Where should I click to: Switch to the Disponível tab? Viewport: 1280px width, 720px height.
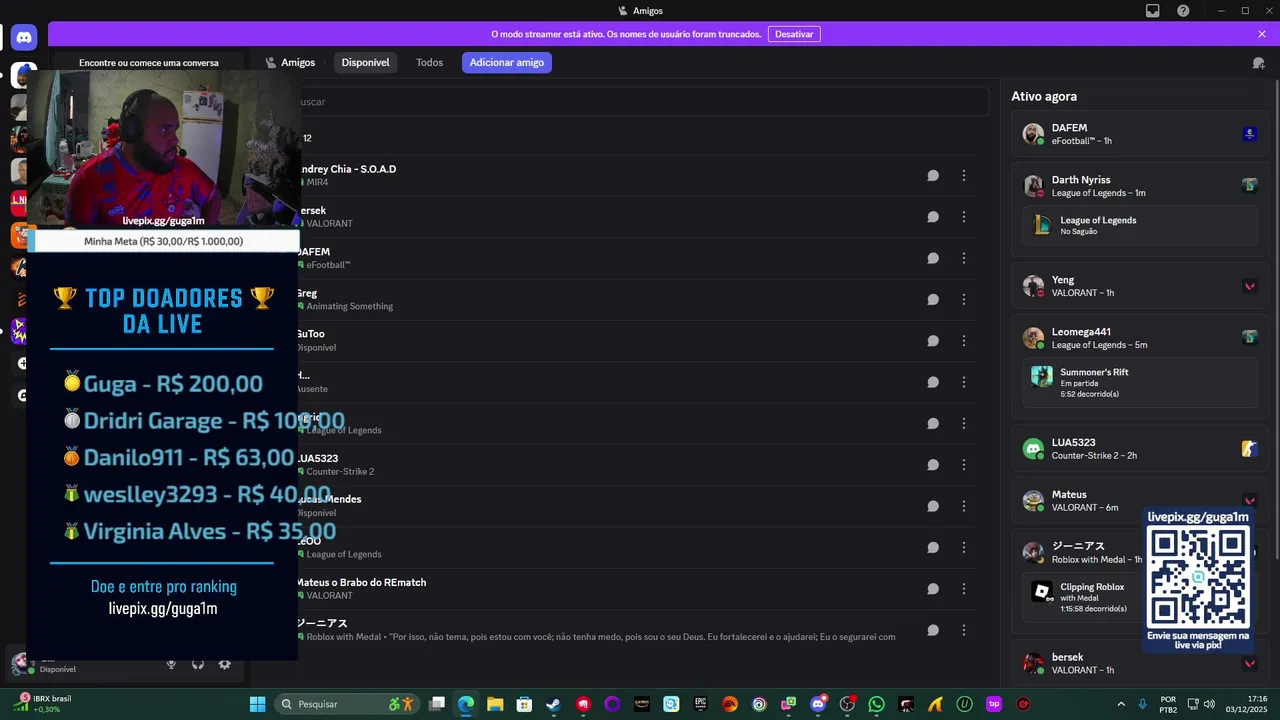point(365,63)
